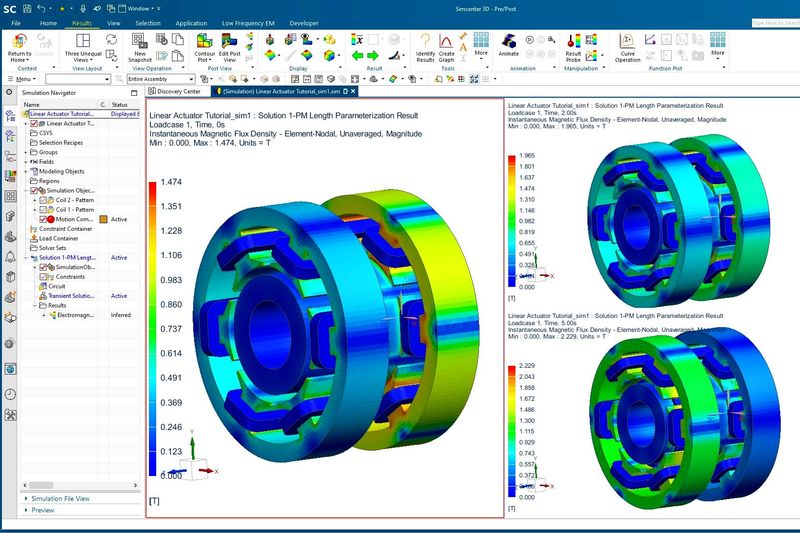Open the File menu
The image size is (800, 533).
click(x=16, y=23)
